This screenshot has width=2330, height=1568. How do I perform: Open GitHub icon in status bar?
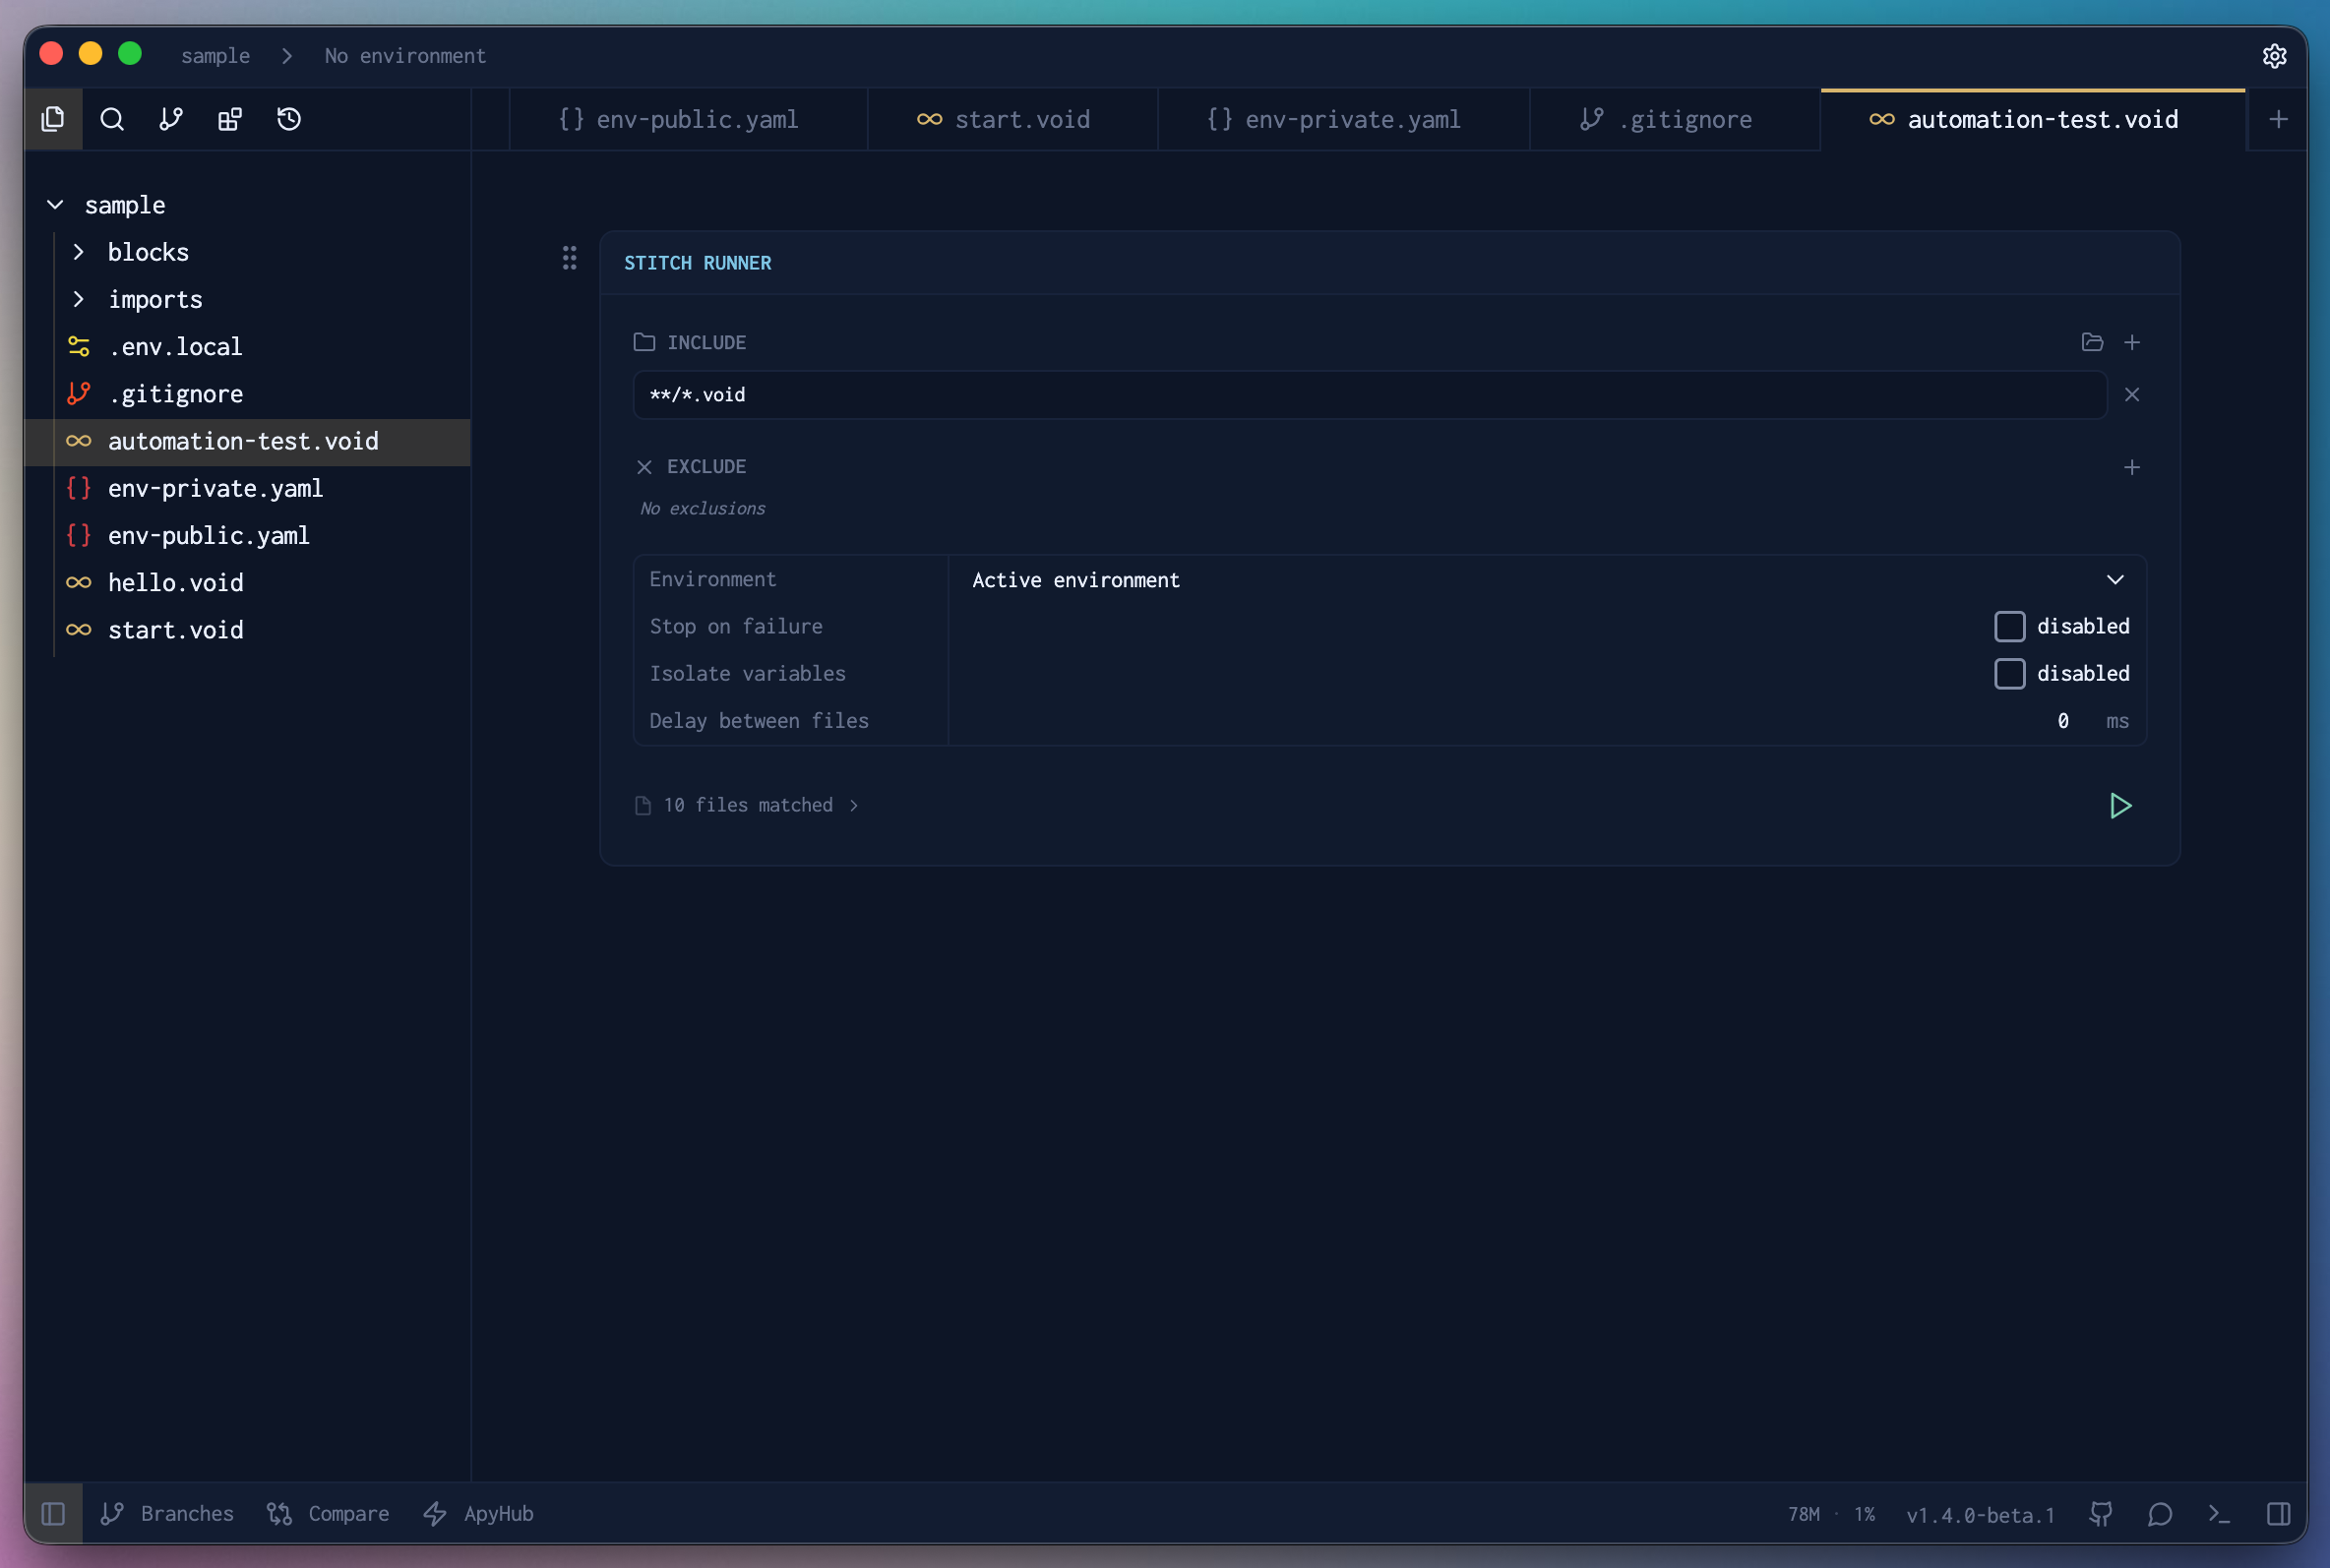(x=2101, y=1514)
